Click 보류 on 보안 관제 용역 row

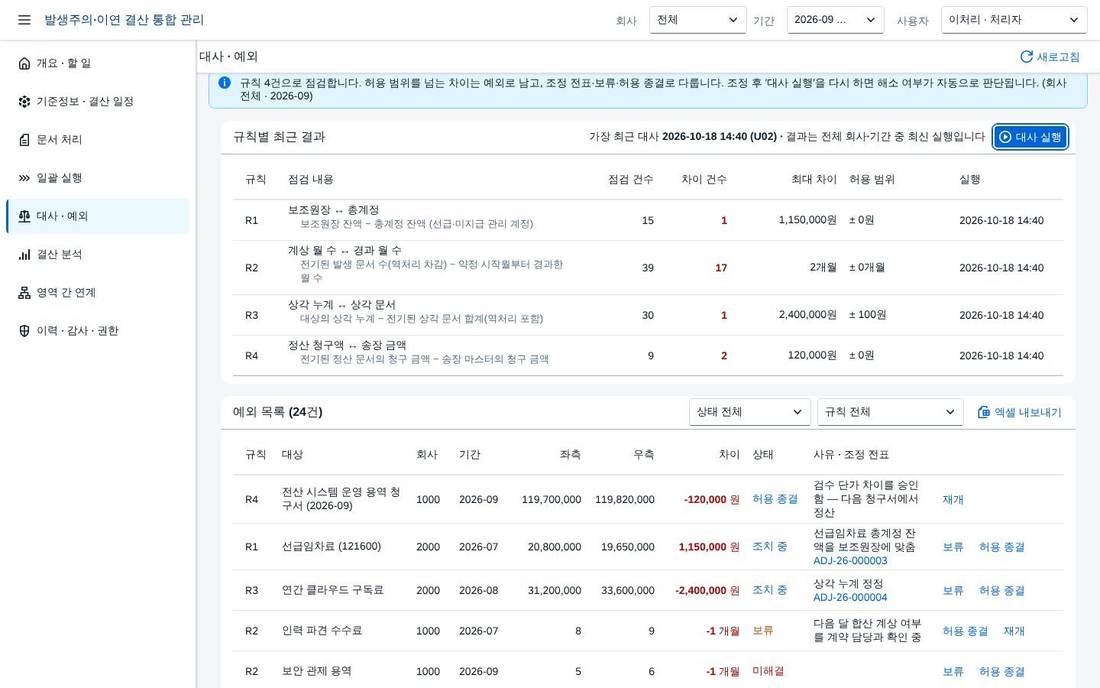click(x=953, y=672)
